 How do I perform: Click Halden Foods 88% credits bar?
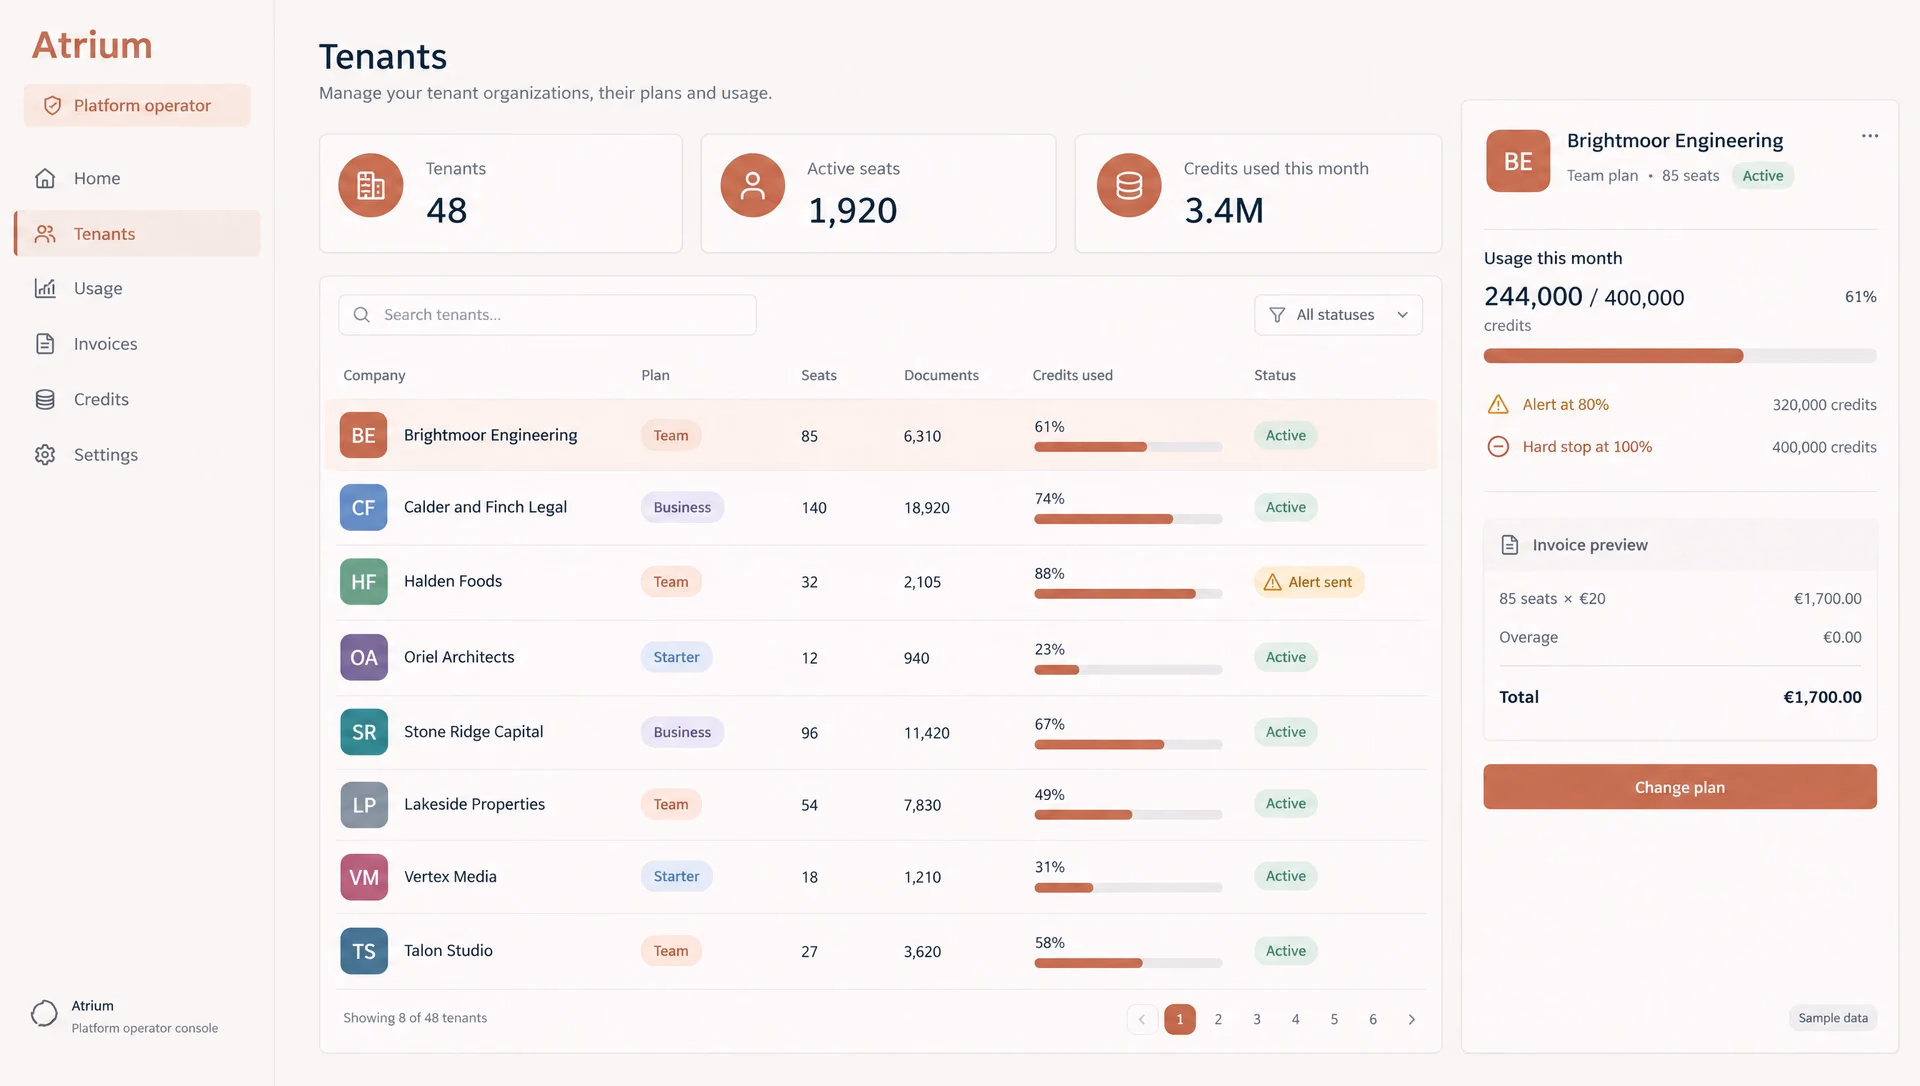coord(1128,594)
